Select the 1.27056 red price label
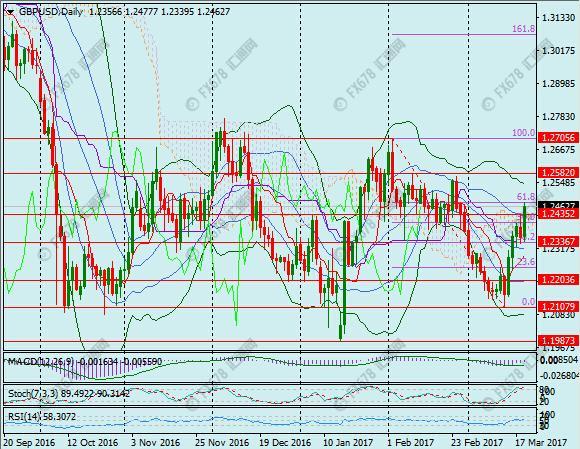580x449 pixels. tap(558, 138)
